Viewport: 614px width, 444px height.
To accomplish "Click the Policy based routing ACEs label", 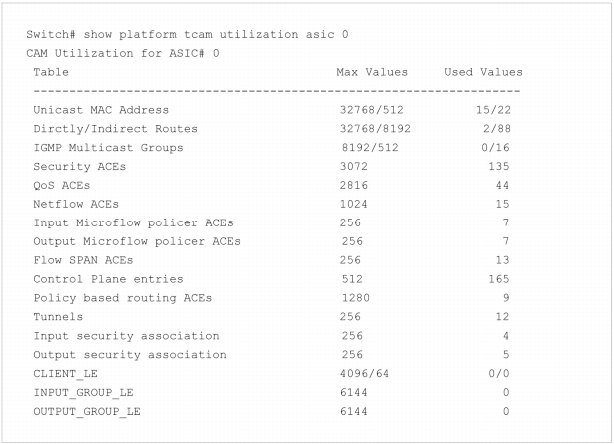I will click(x=123, y=298).
